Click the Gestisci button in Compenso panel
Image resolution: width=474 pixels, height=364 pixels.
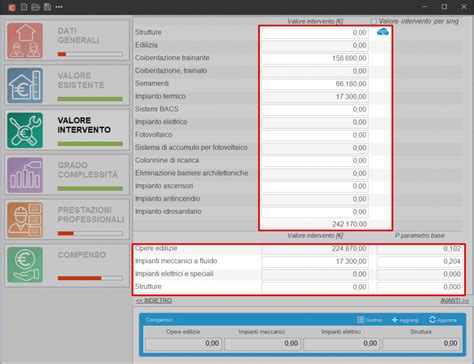click(370, 320)
